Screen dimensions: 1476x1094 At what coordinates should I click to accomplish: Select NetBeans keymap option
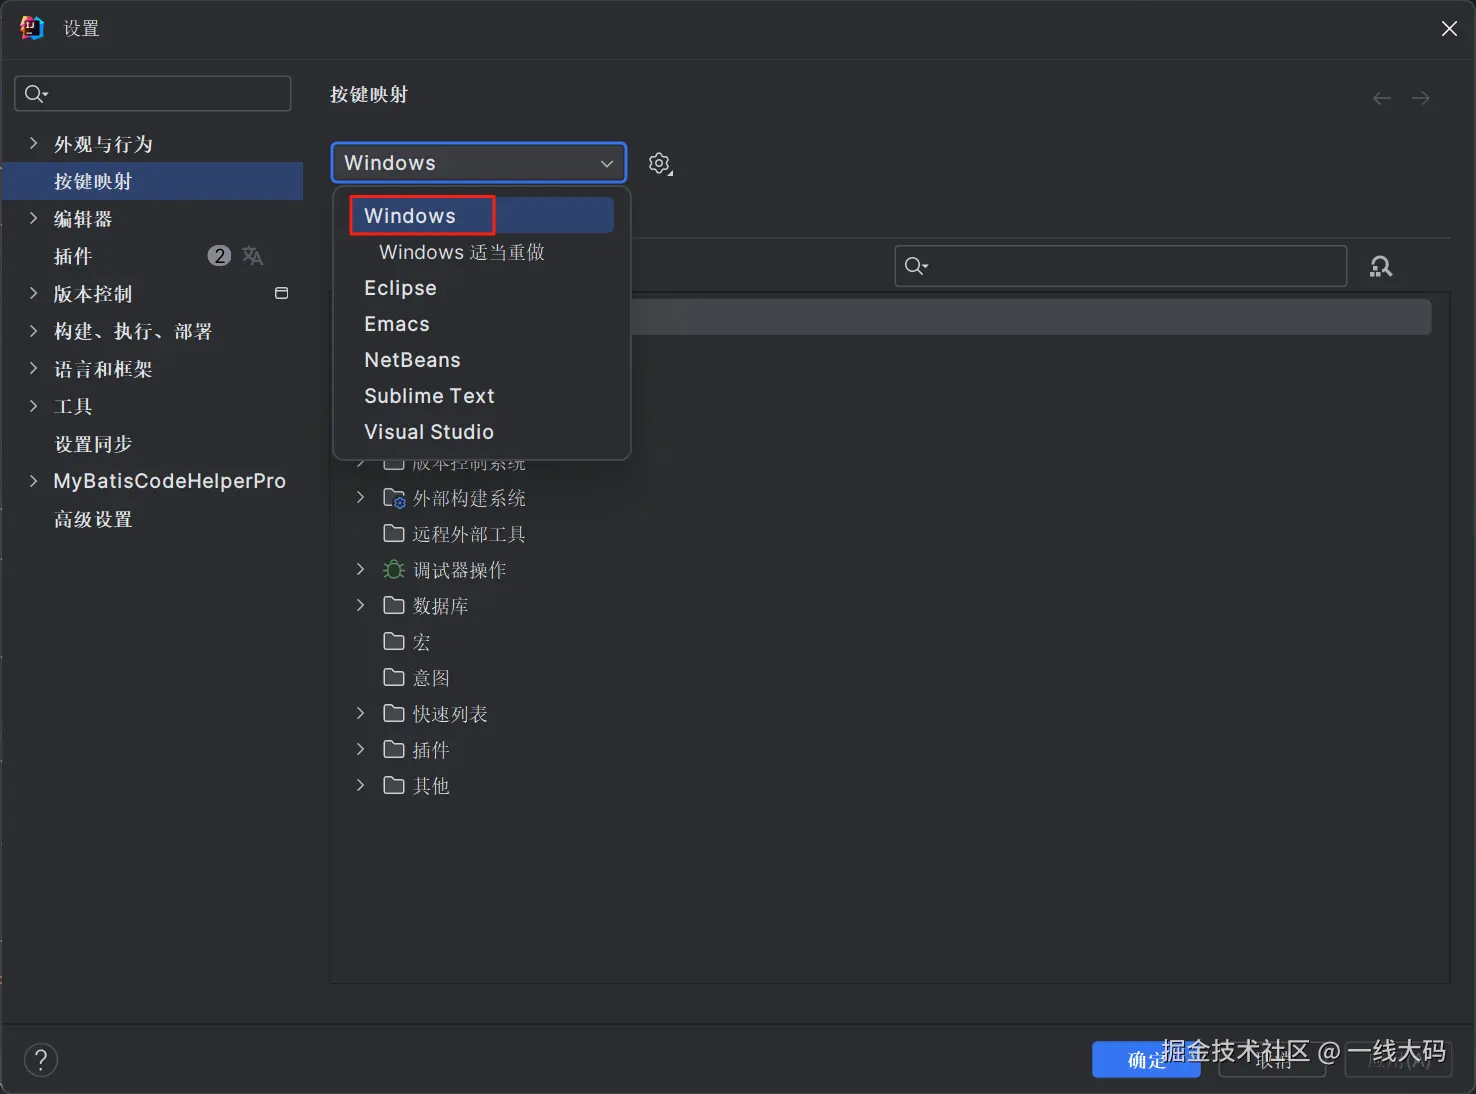click(481, 360)
